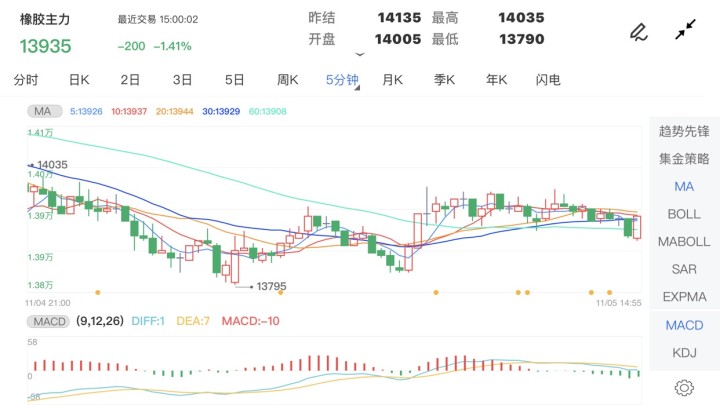
Task: Click the -200 price change value
Action: tap(131, 46)
